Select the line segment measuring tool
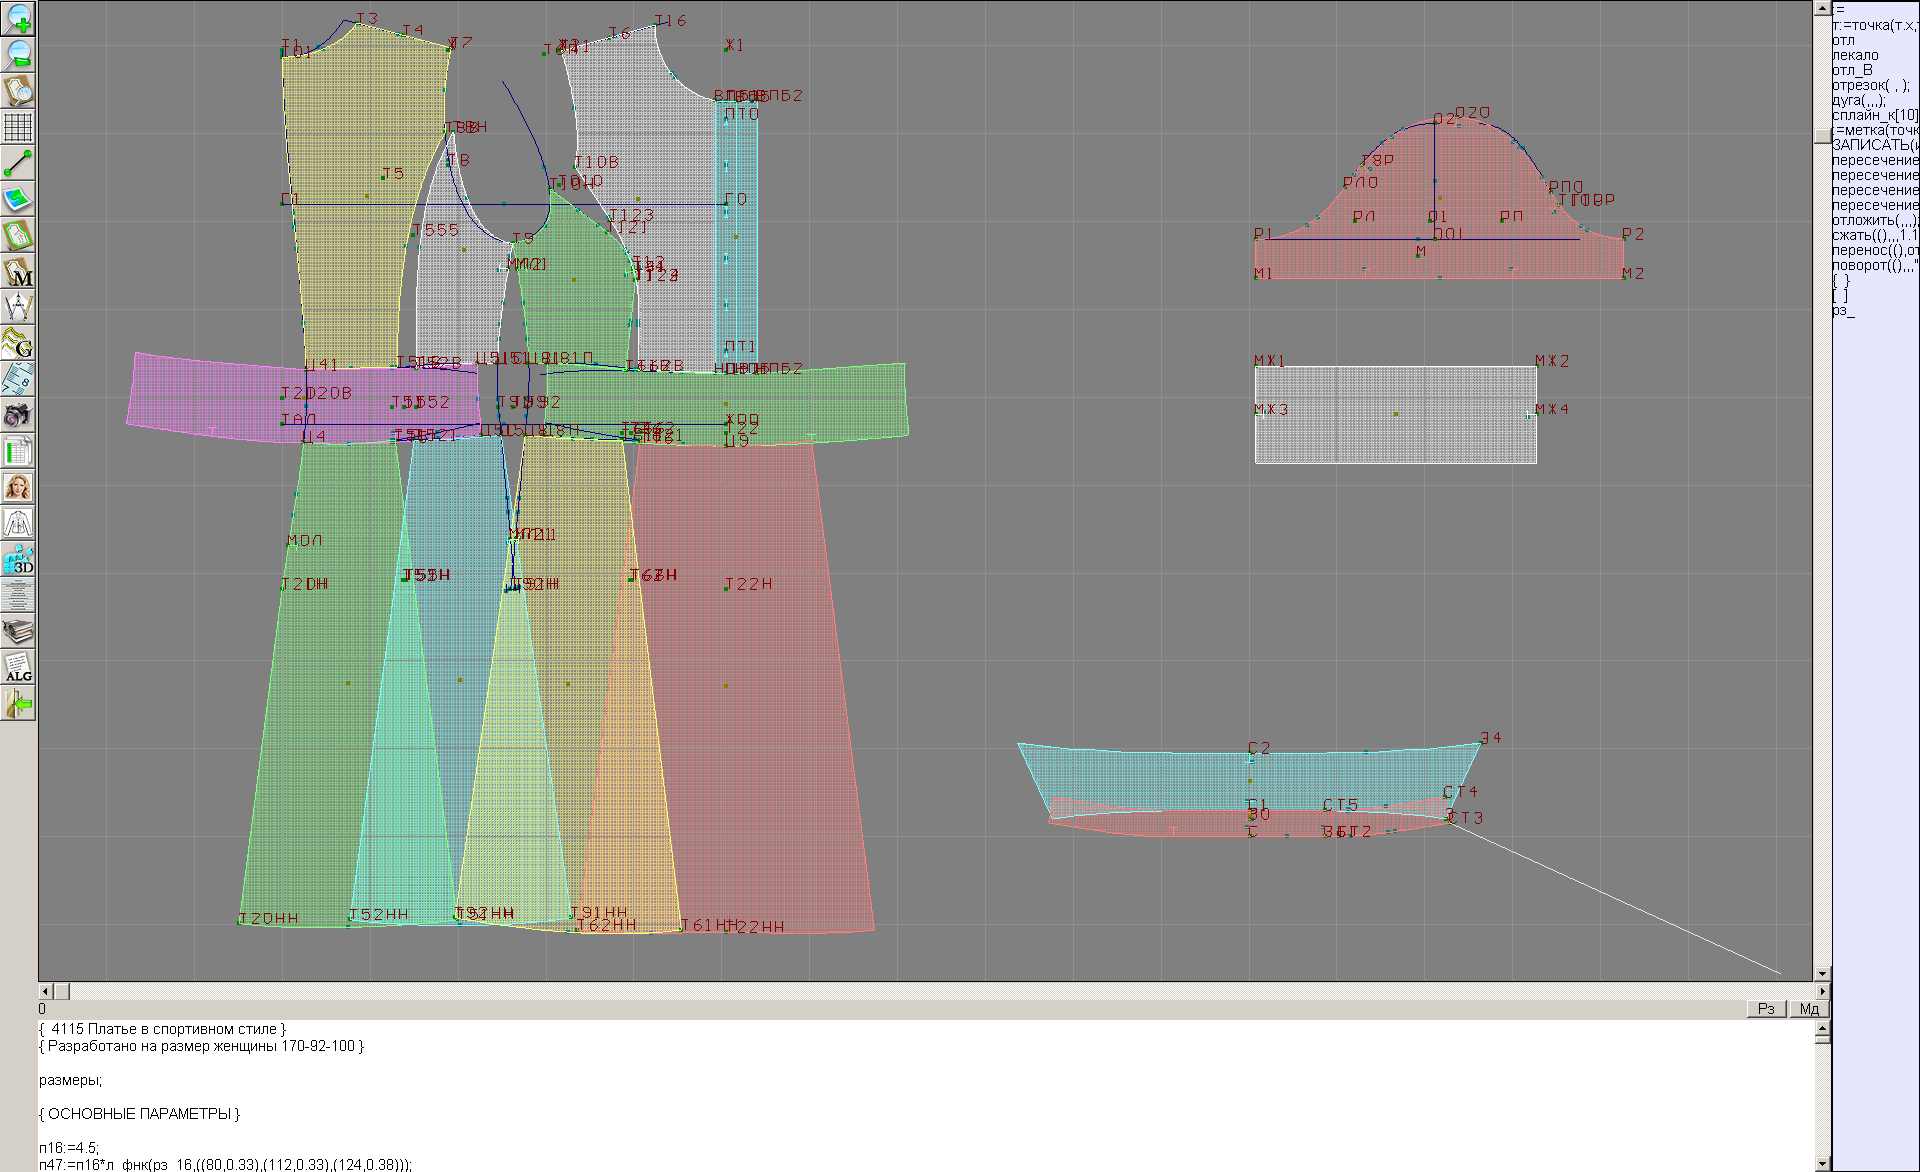 pos(18,162)
